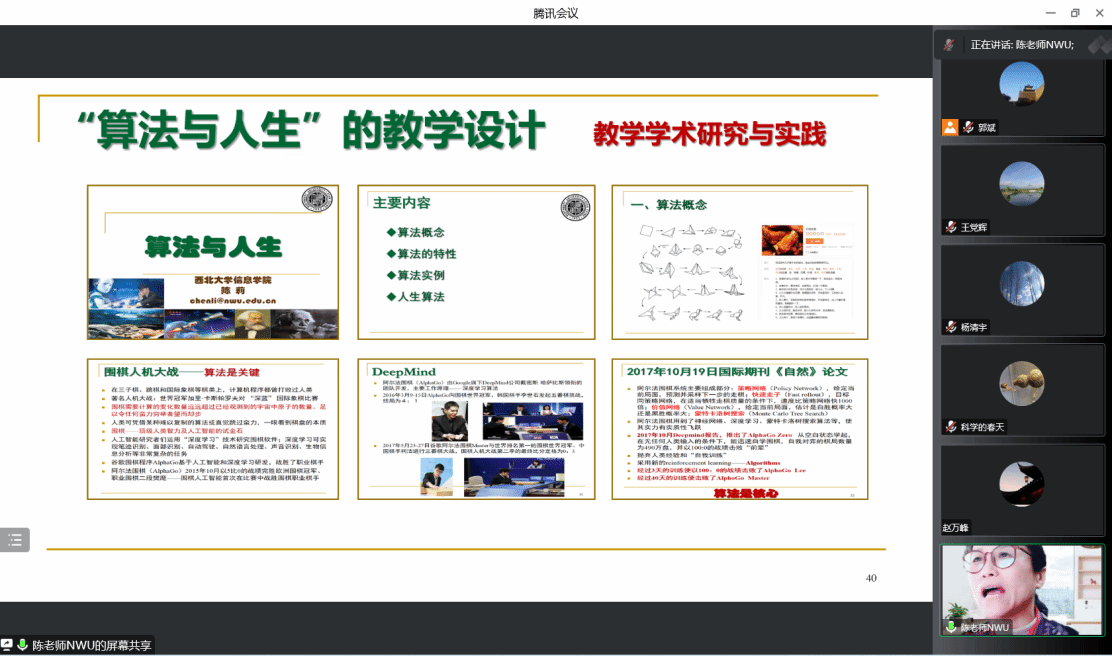Click the DeepMind slide thumbnail
Viewport: 1112px width, 656px height.
(x=476, y=429)
